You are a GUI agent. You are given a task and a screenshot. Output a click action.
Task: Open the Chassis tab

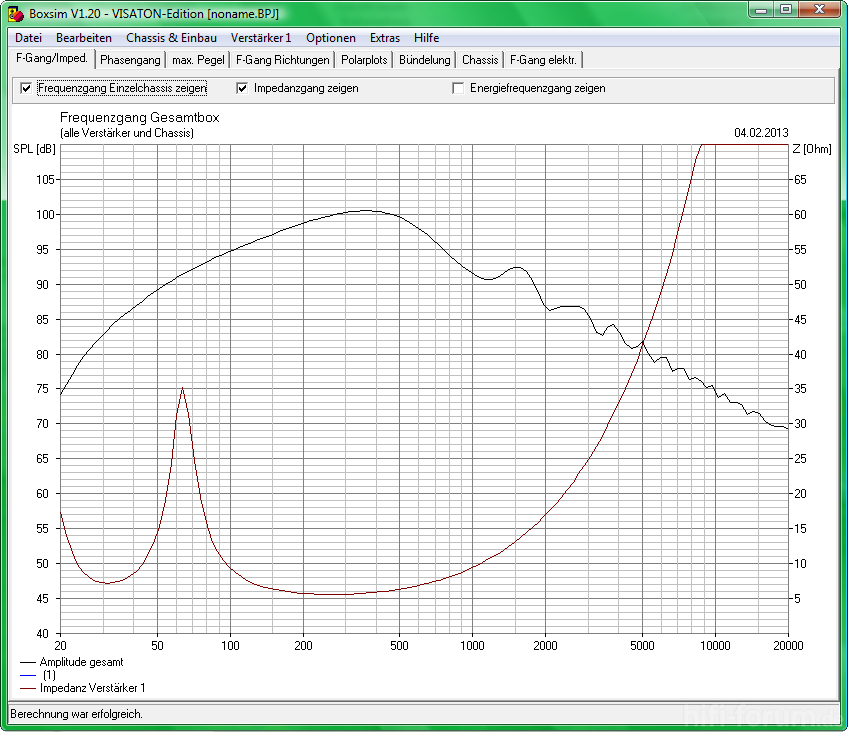pyautogui.click(x=480, y=60)
